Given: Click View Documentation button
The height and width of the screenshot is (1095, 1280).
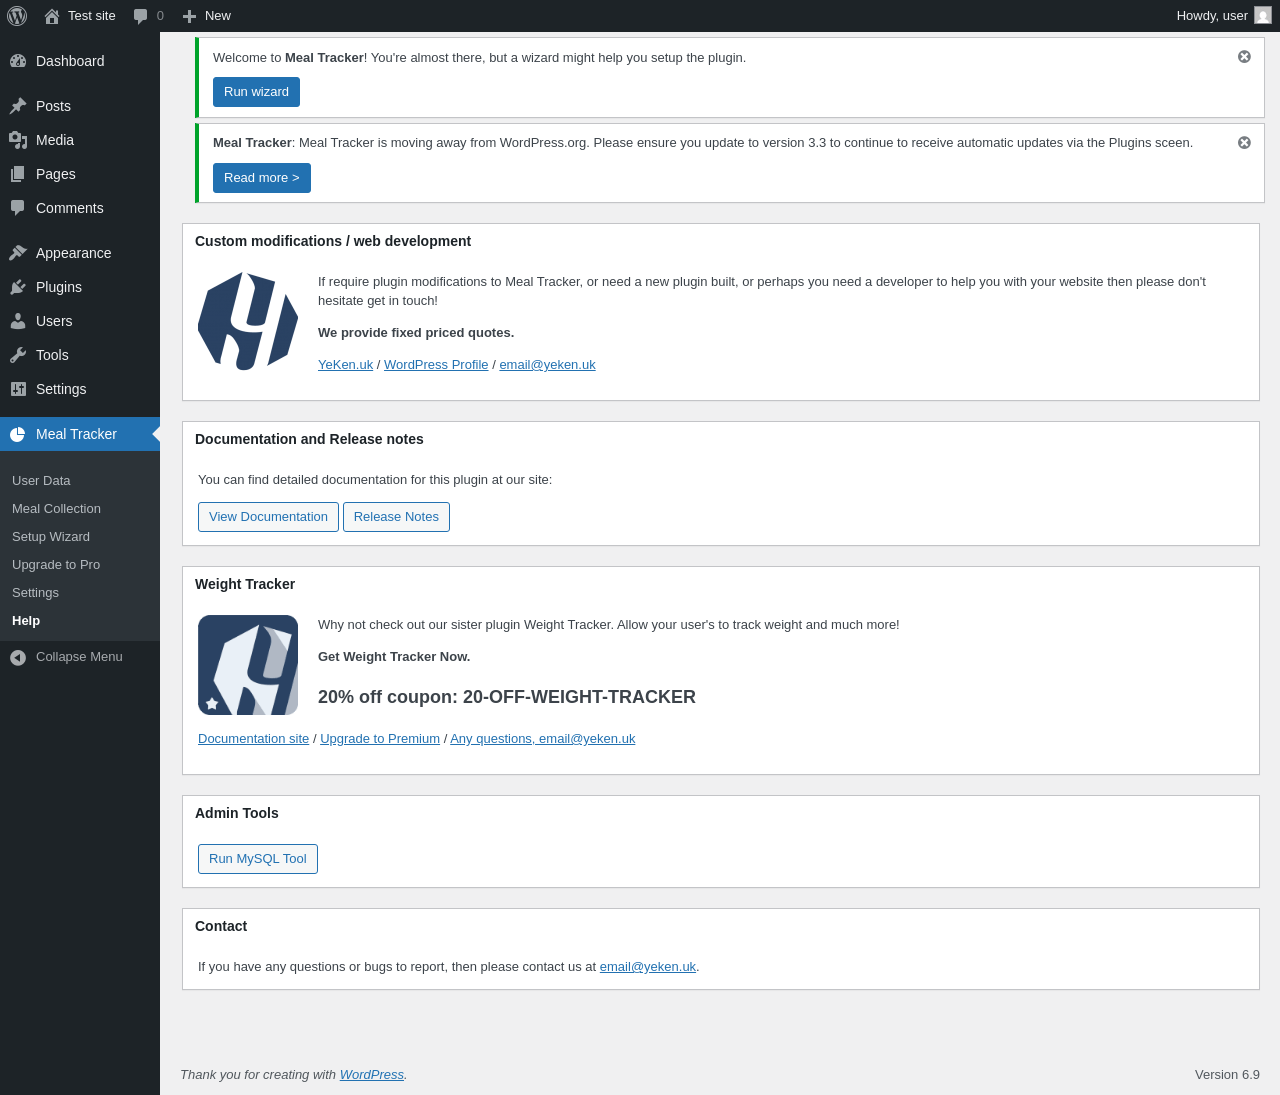Looking at the screenshot, I should [x=268, y=517].
